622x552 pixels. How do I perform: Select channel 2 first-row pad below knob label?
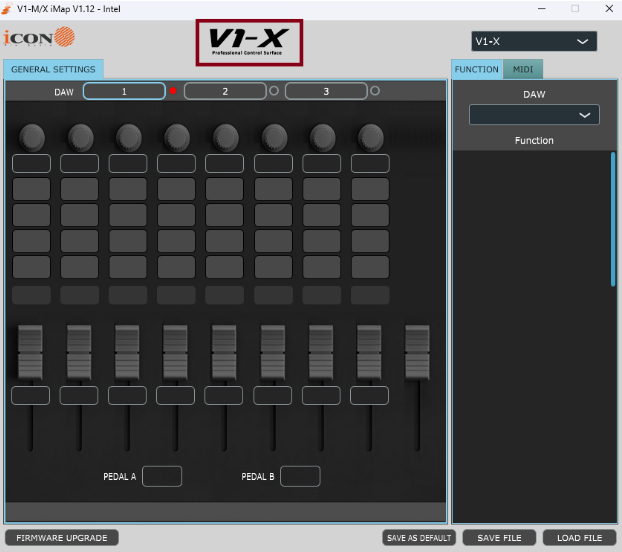(x=79, y=189)
